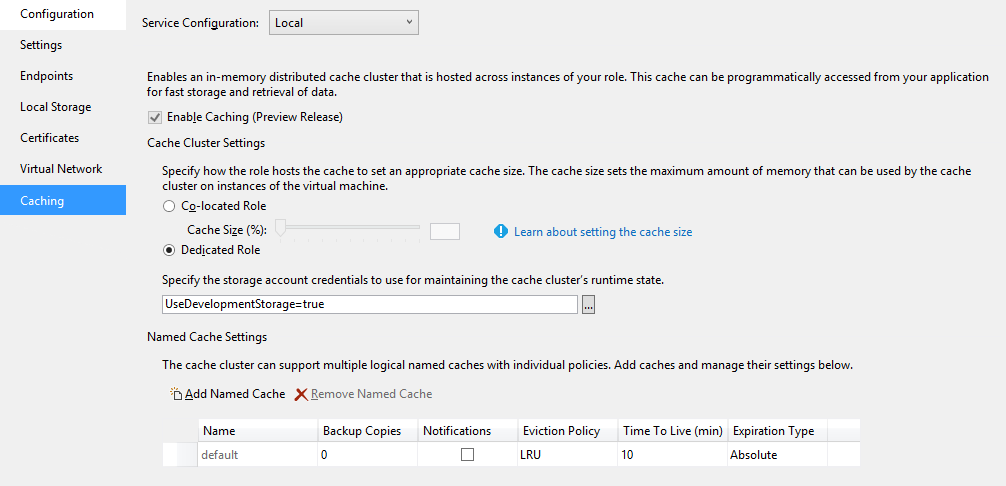Image resolution: width=1006 pixels, height=486 pixels.
Task: Open the Virtual Network tab
Action: 61,169
